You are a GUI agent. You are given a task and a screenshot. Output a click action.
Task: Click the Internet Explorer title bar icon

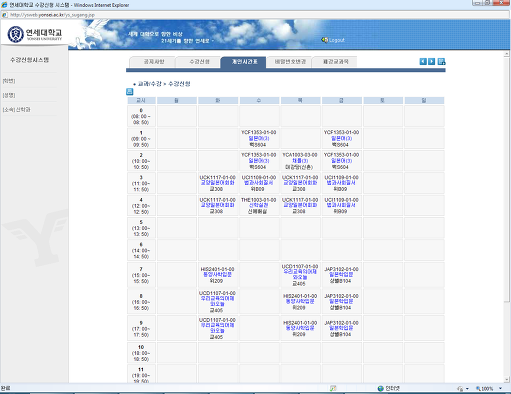click(x=4, y=5)
